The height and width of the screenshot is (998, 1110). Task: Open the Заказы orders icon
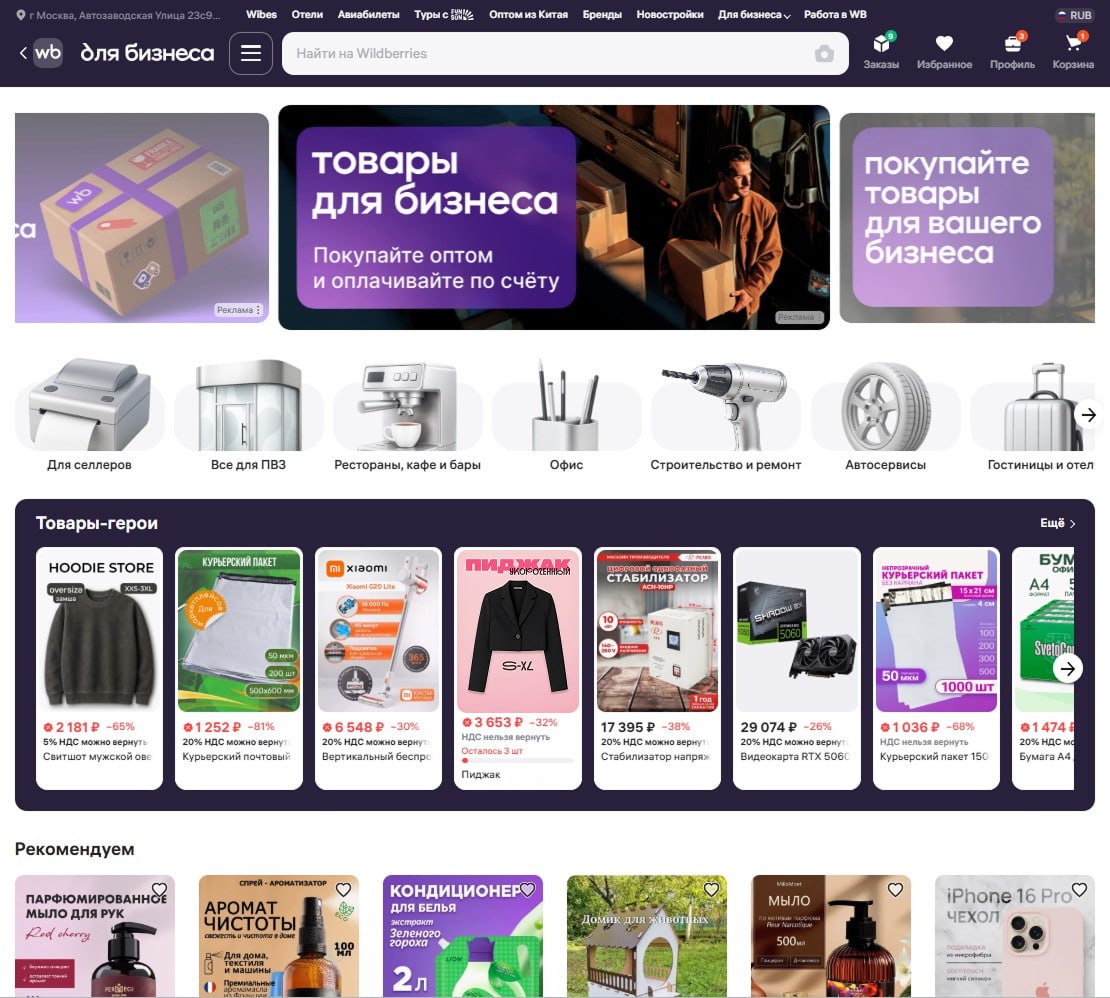click(x=881, y=45)
